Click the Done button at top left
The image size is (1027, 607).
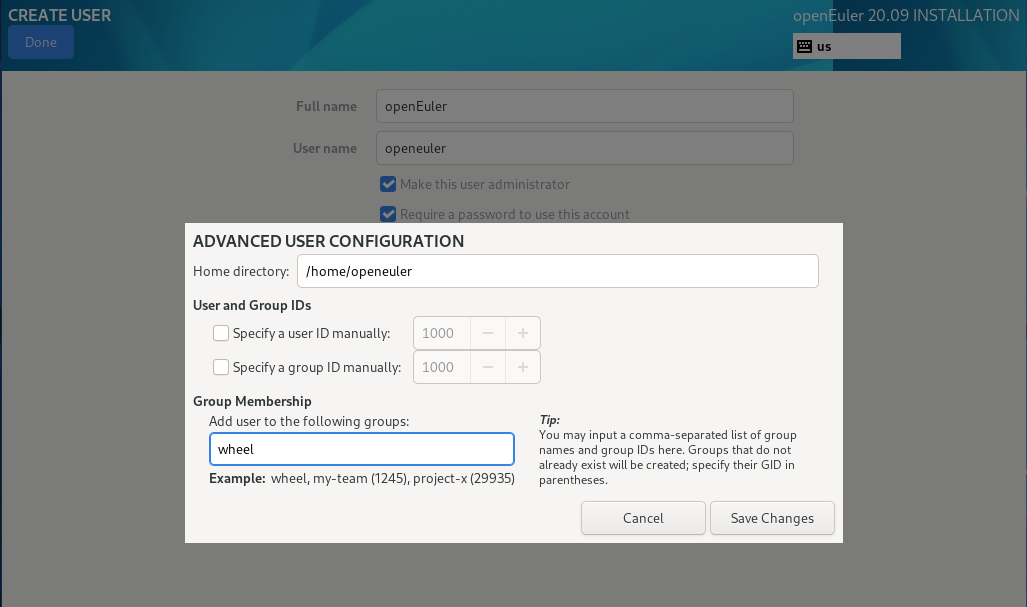(x=41, y=42)
